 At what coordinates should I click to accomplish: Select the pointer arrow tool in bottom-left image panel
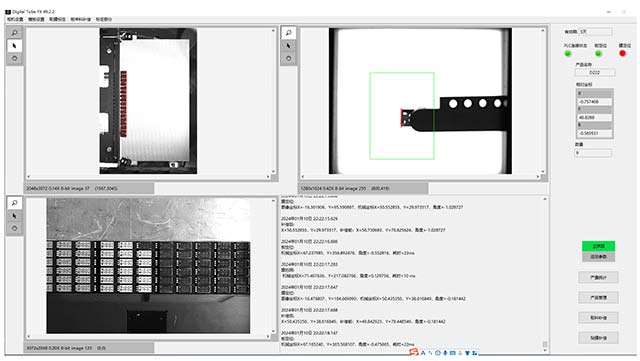15,216
